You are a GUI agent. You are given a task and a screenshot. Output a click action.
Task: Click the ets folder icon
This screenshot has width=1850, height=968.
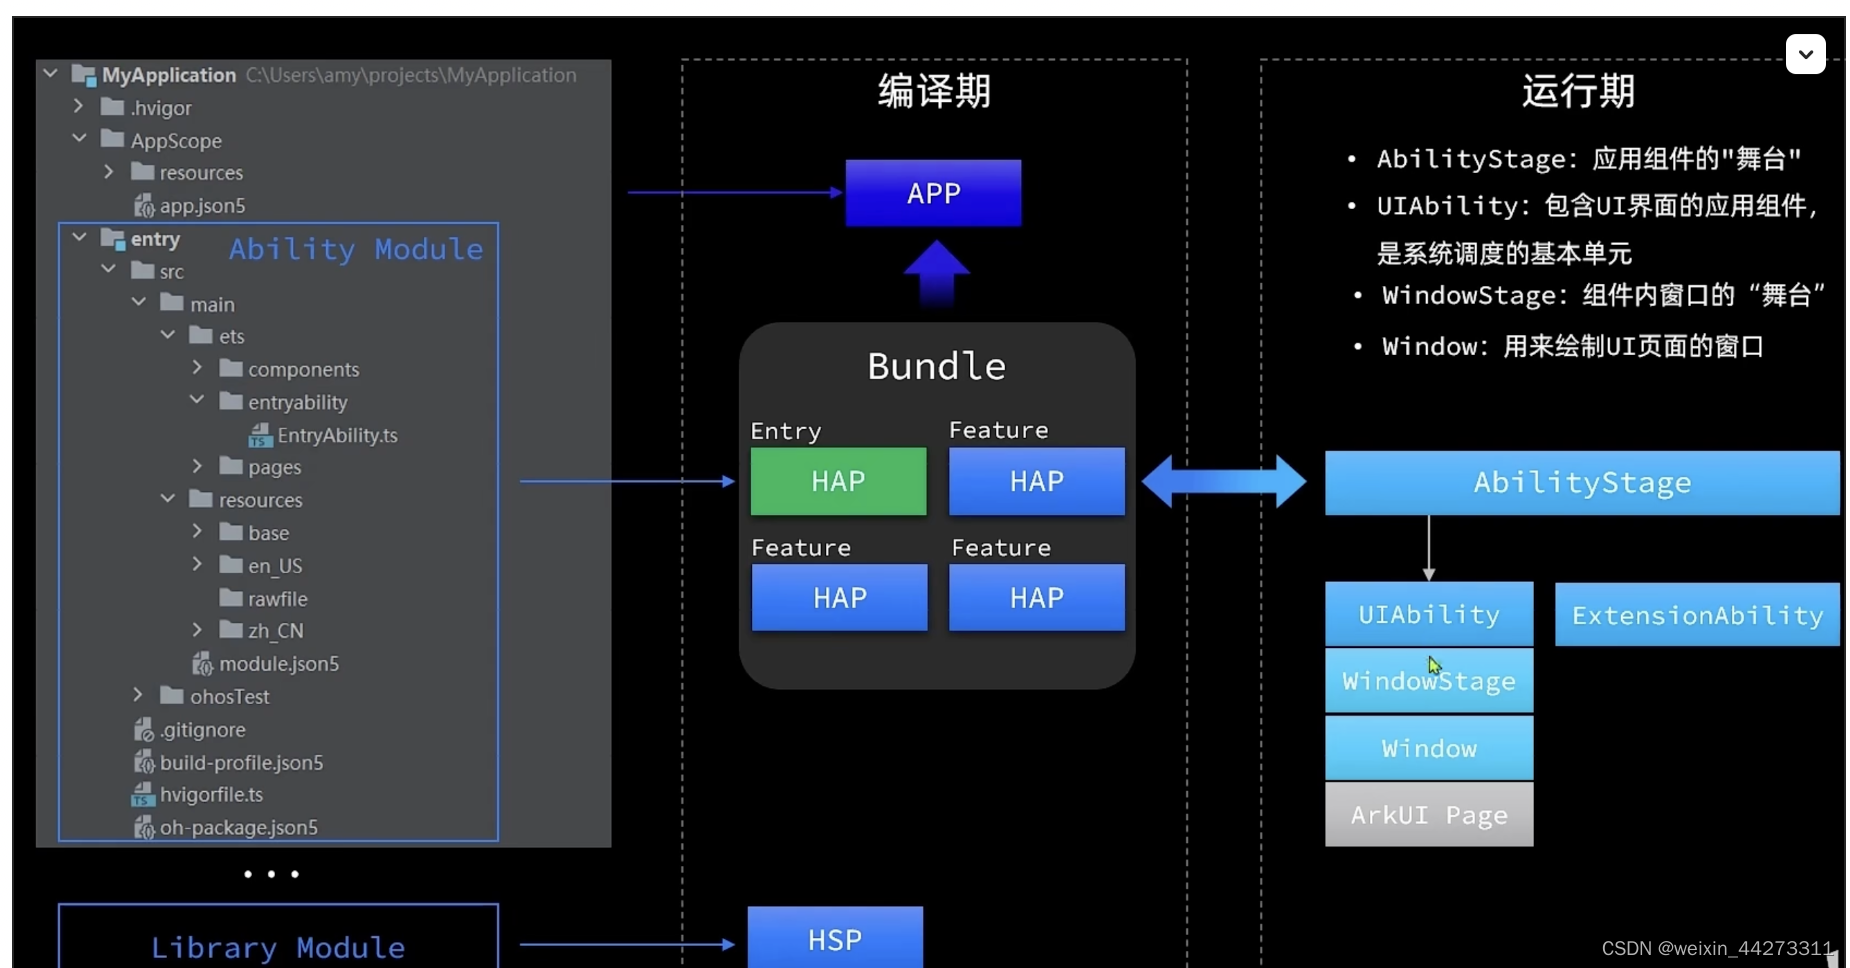point(201,335)
